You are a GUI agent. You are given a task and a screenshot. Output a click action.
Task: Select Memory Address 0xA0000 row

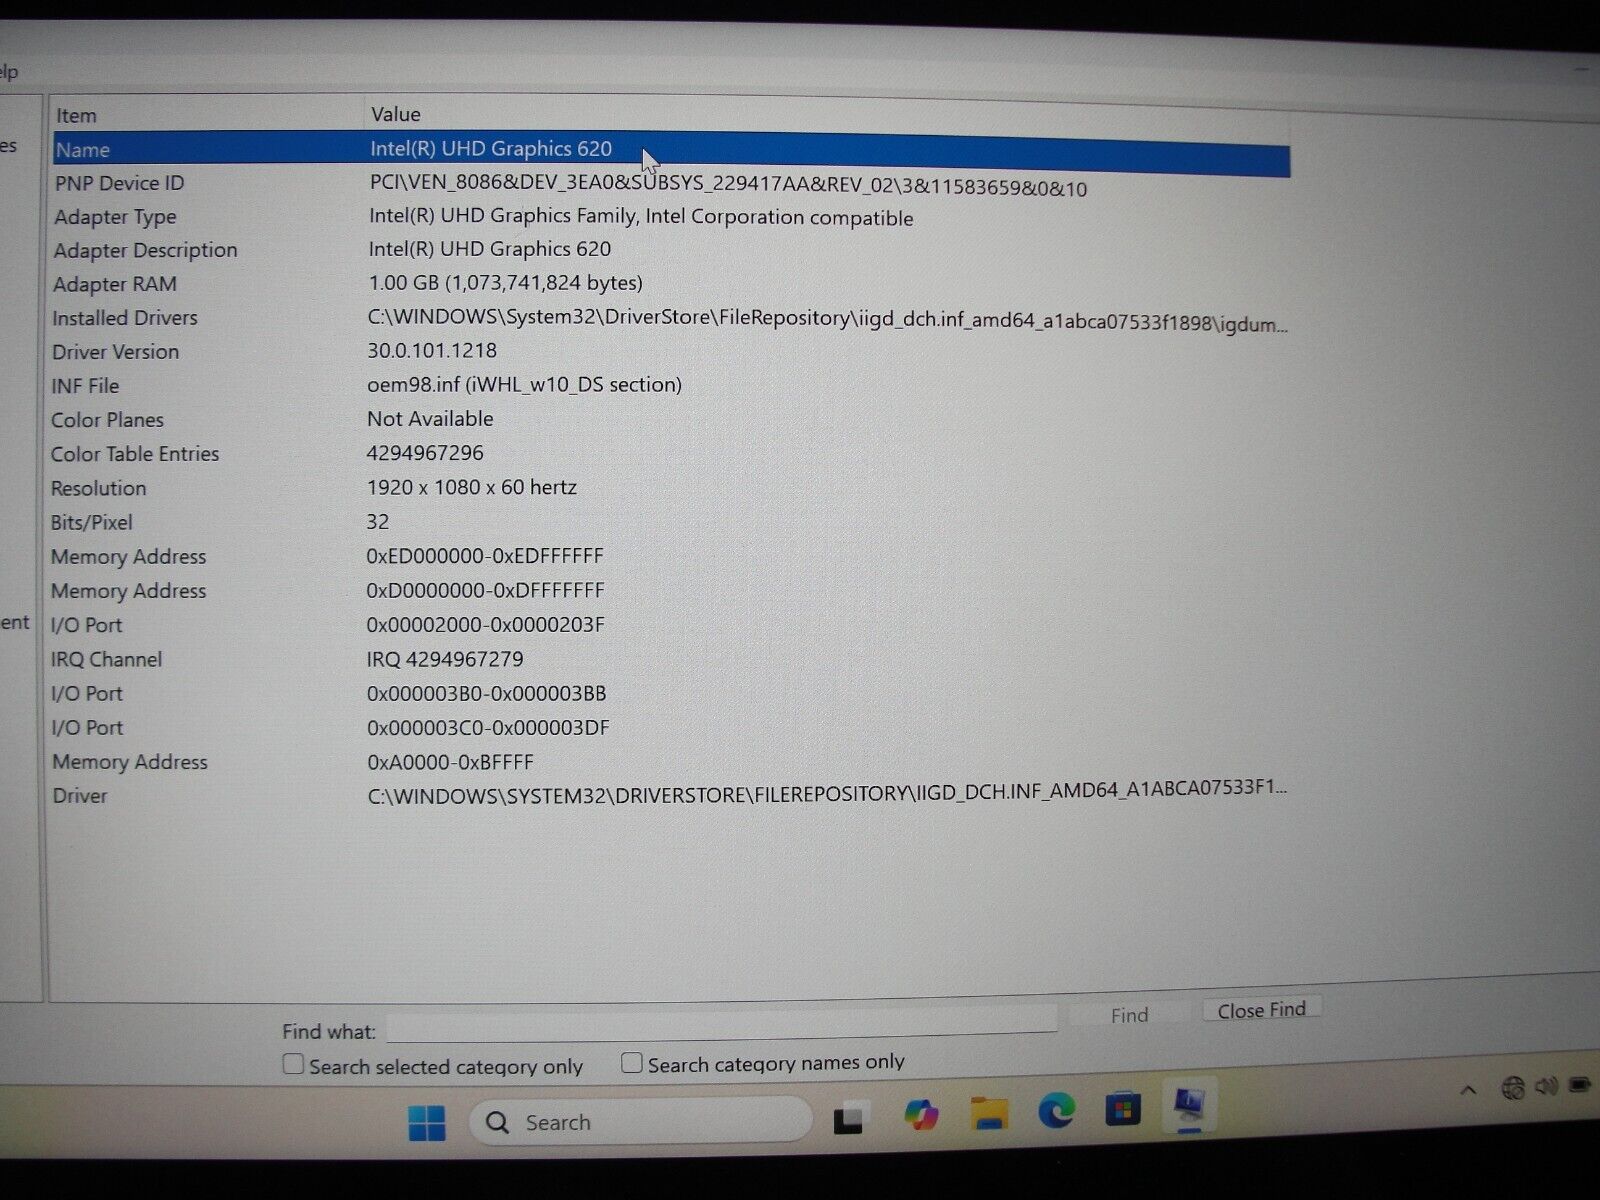click(x=671, y=762)
